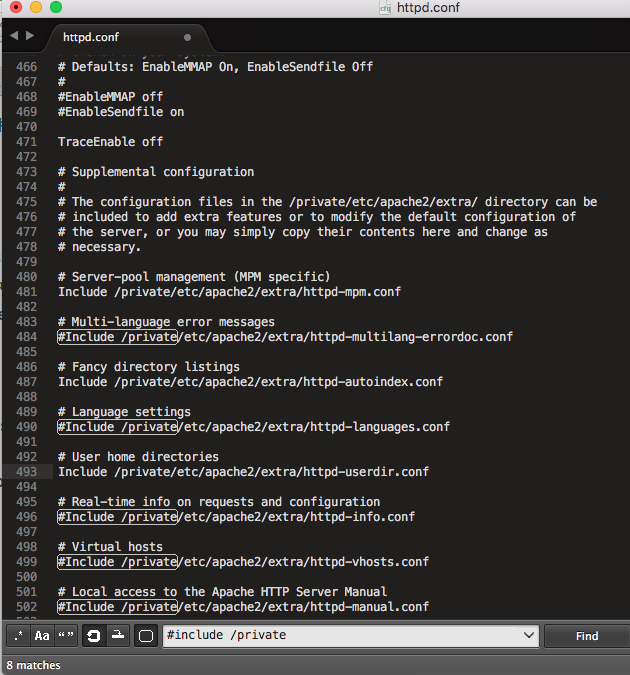Toggle in-selection search button
This screenshot has width=630, height=675.
(x=118, y=636)
